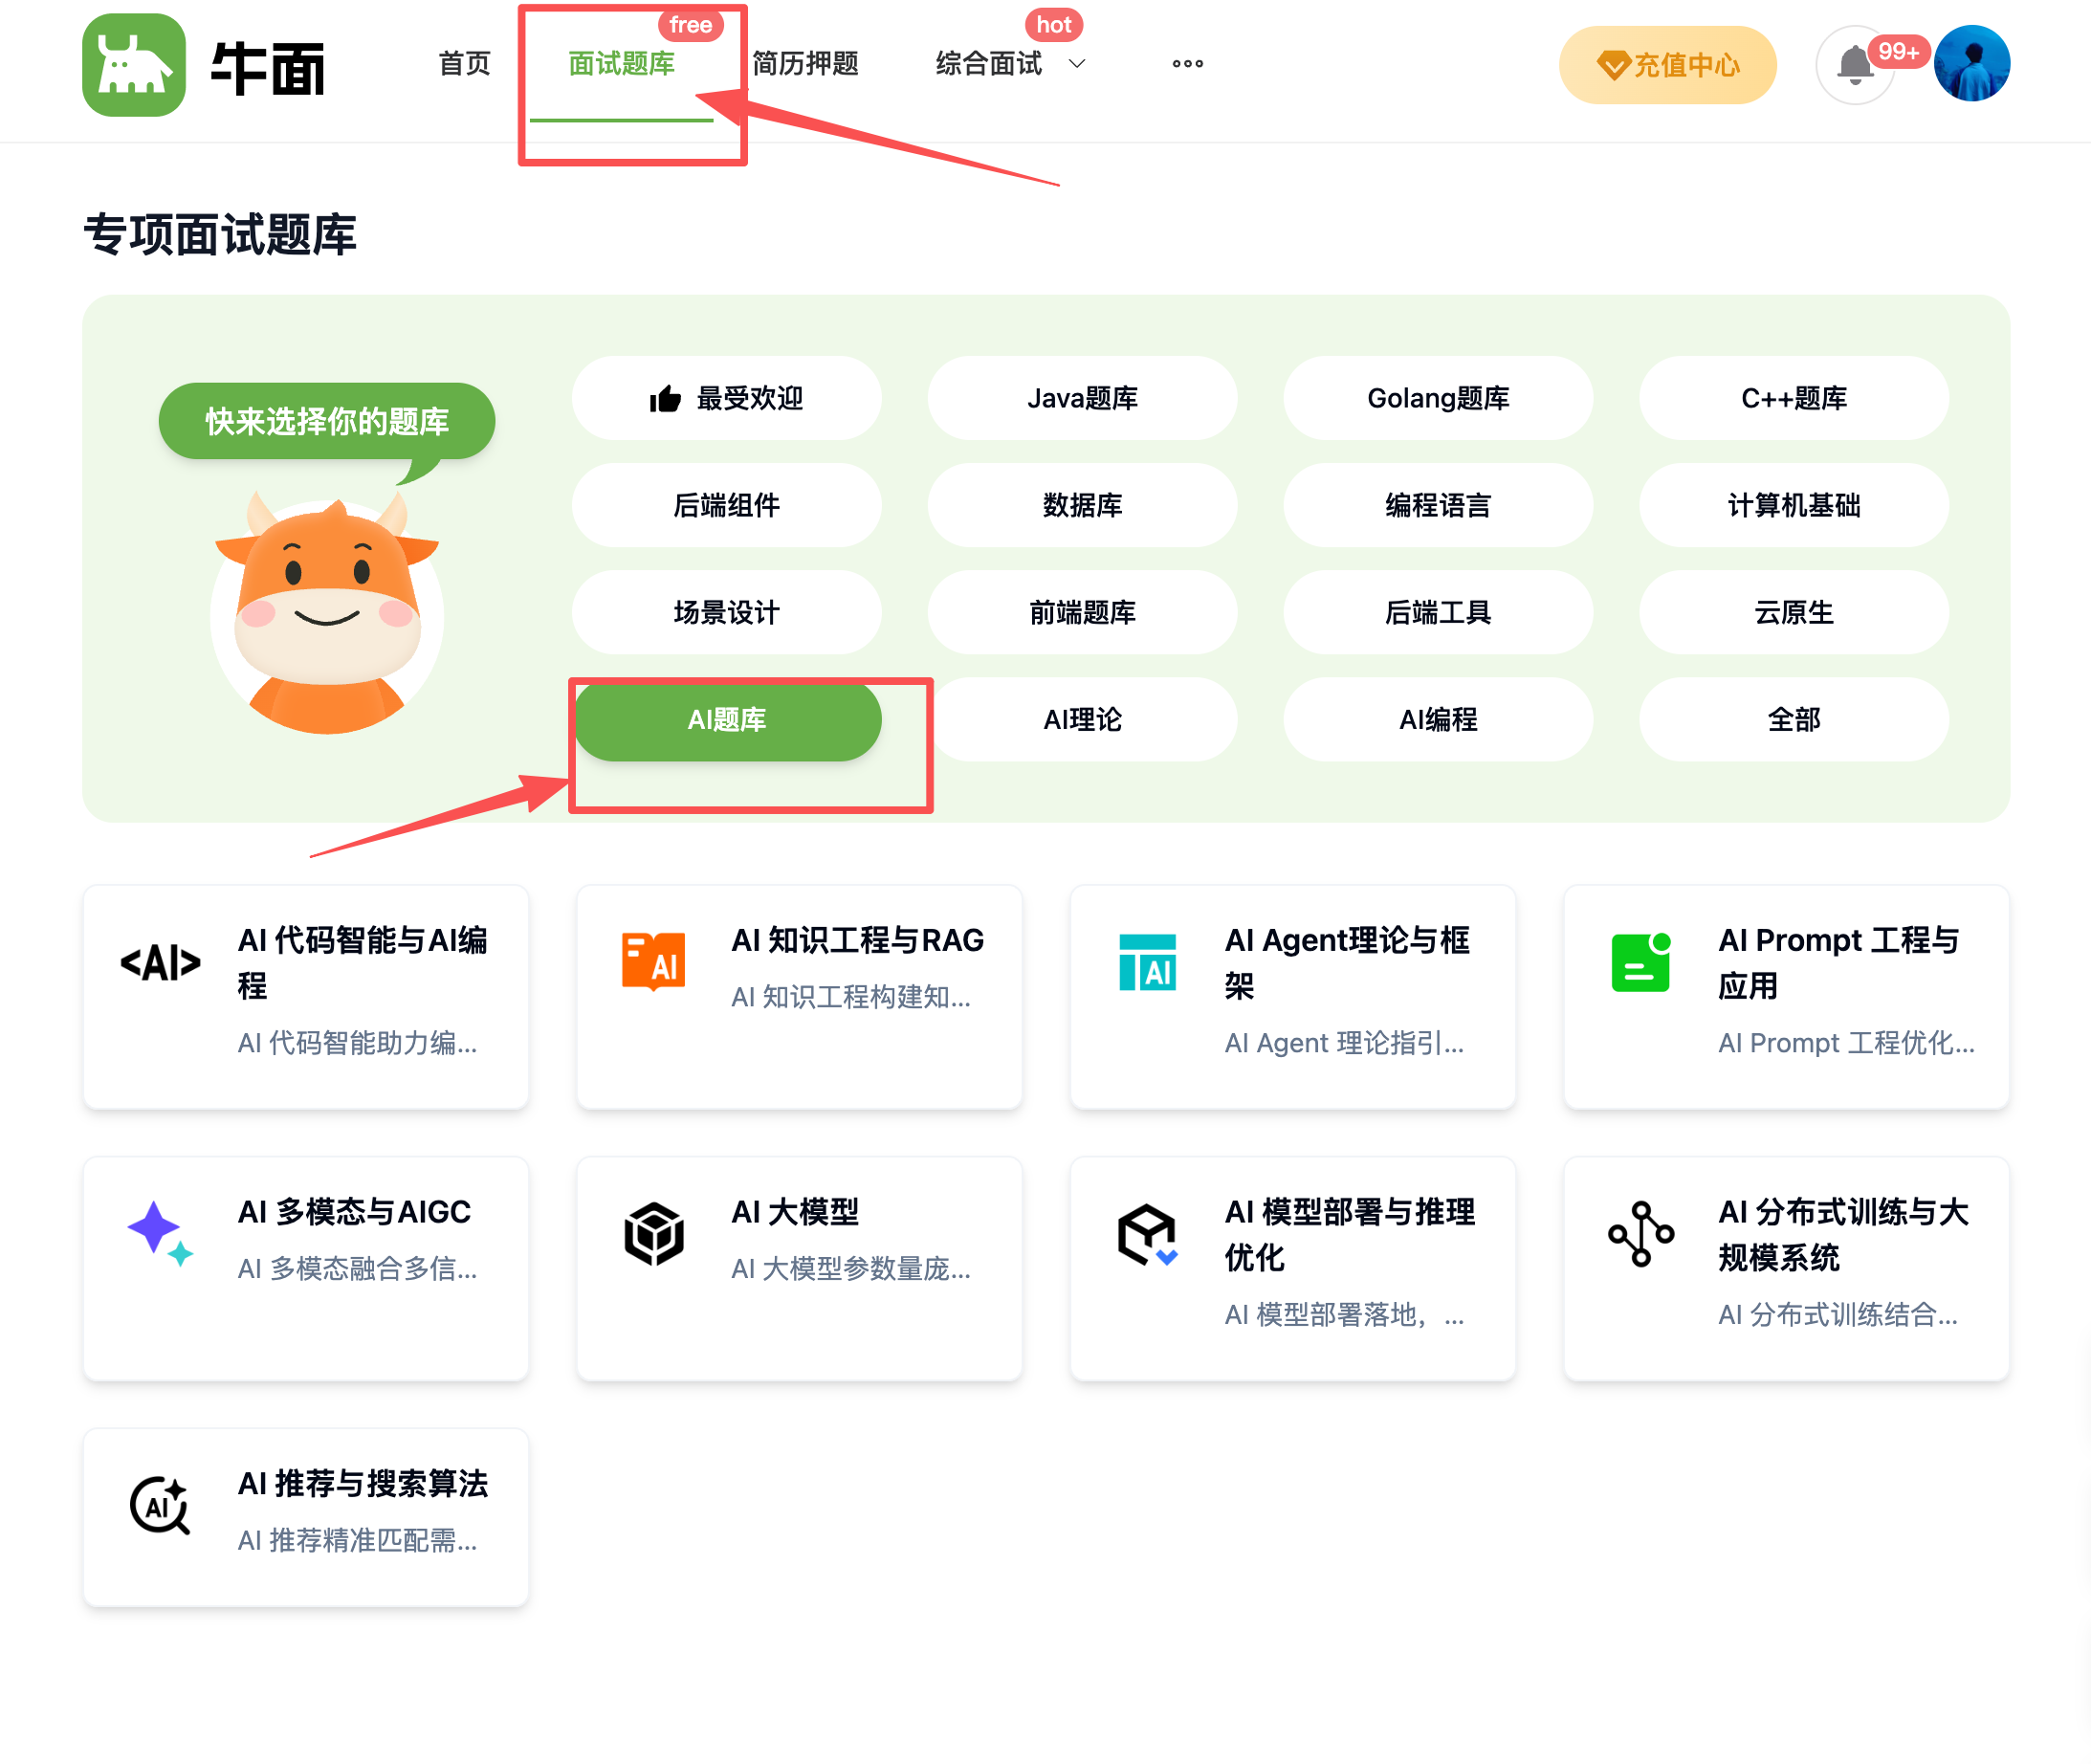
Task: Click the AI 代码智能 code bracket icon
Action: click(x=160, y=963)
